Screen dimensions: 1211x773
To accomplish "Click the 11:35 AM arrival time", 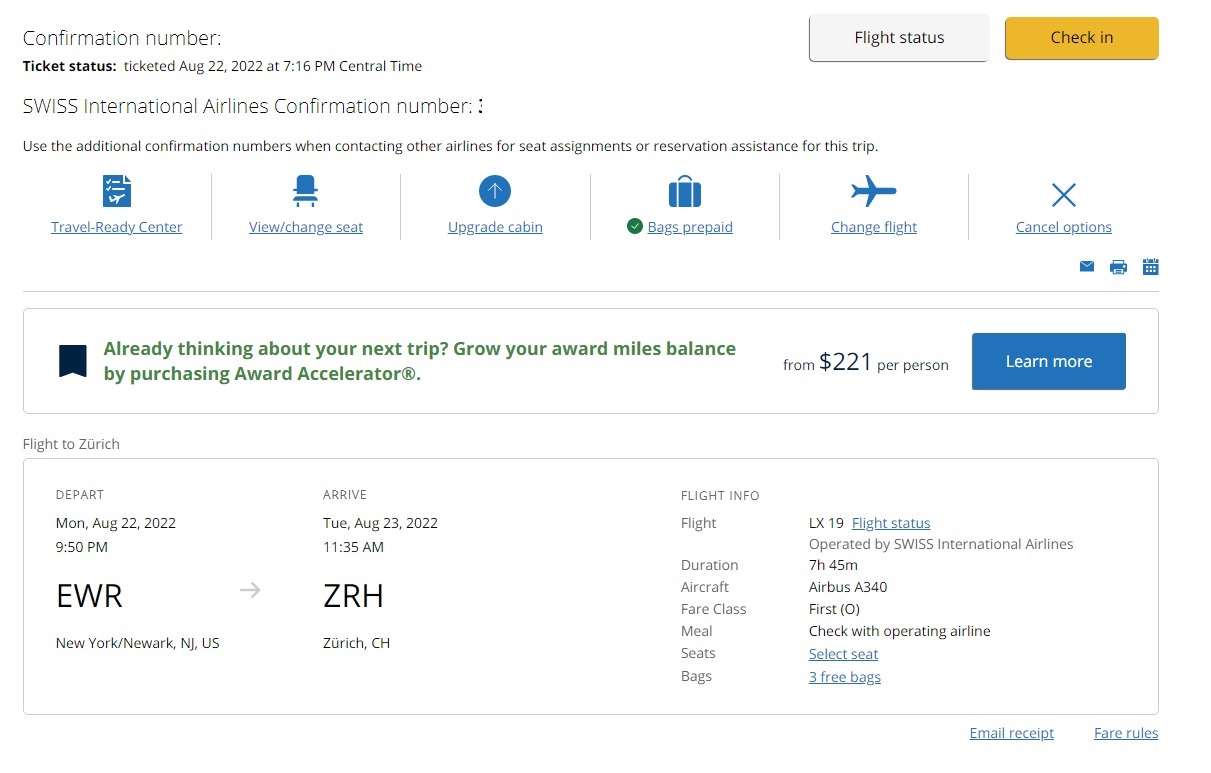I will (x=353, y=547).
